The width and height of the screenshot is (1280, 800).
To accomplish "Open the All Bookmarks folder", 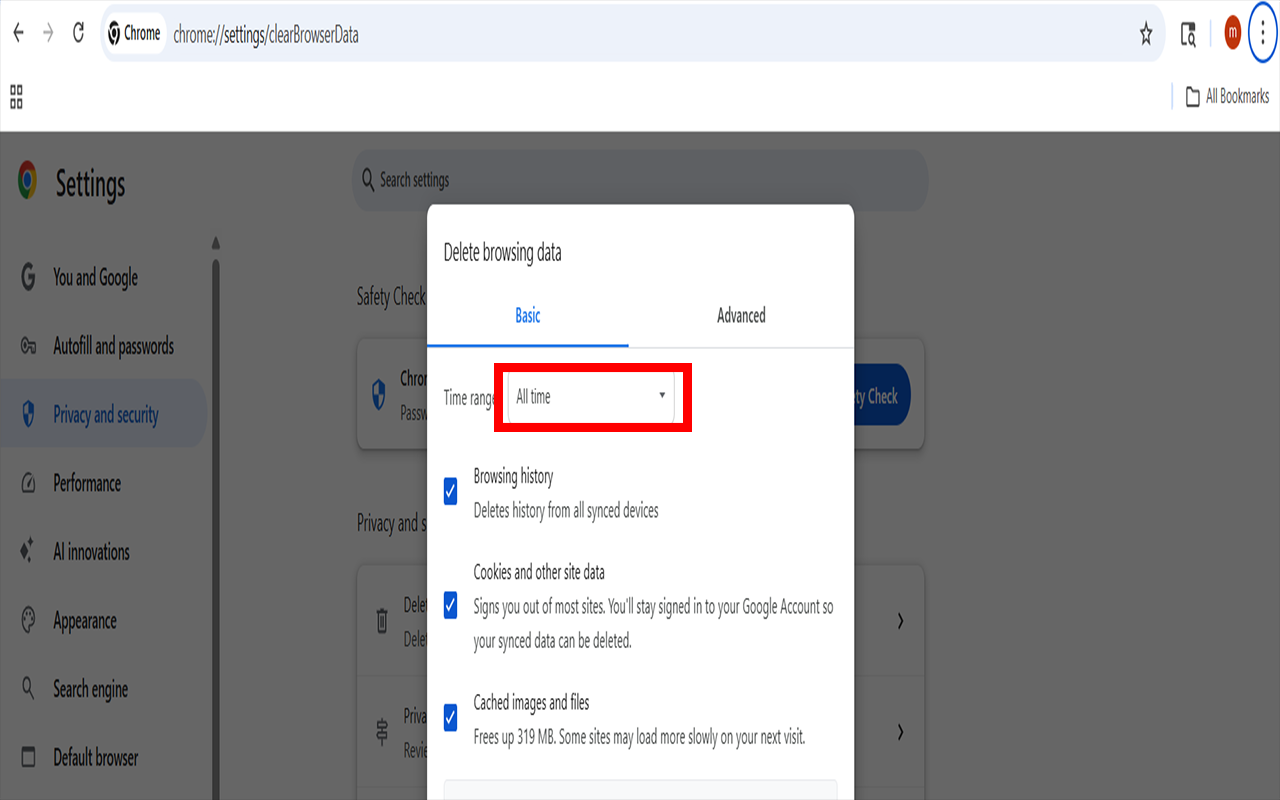I will tap(1227, 96).
